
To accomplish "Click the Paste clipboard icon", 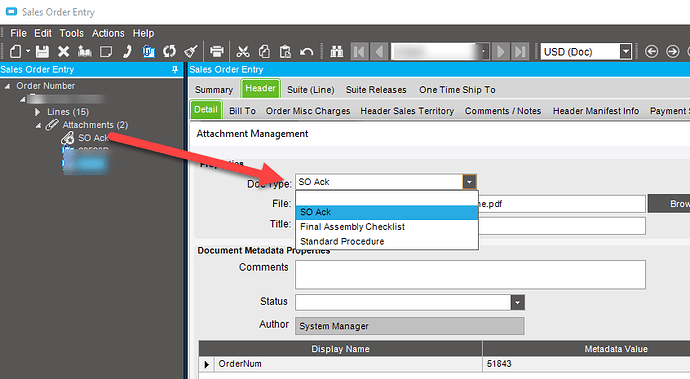I will click(285, 52).
